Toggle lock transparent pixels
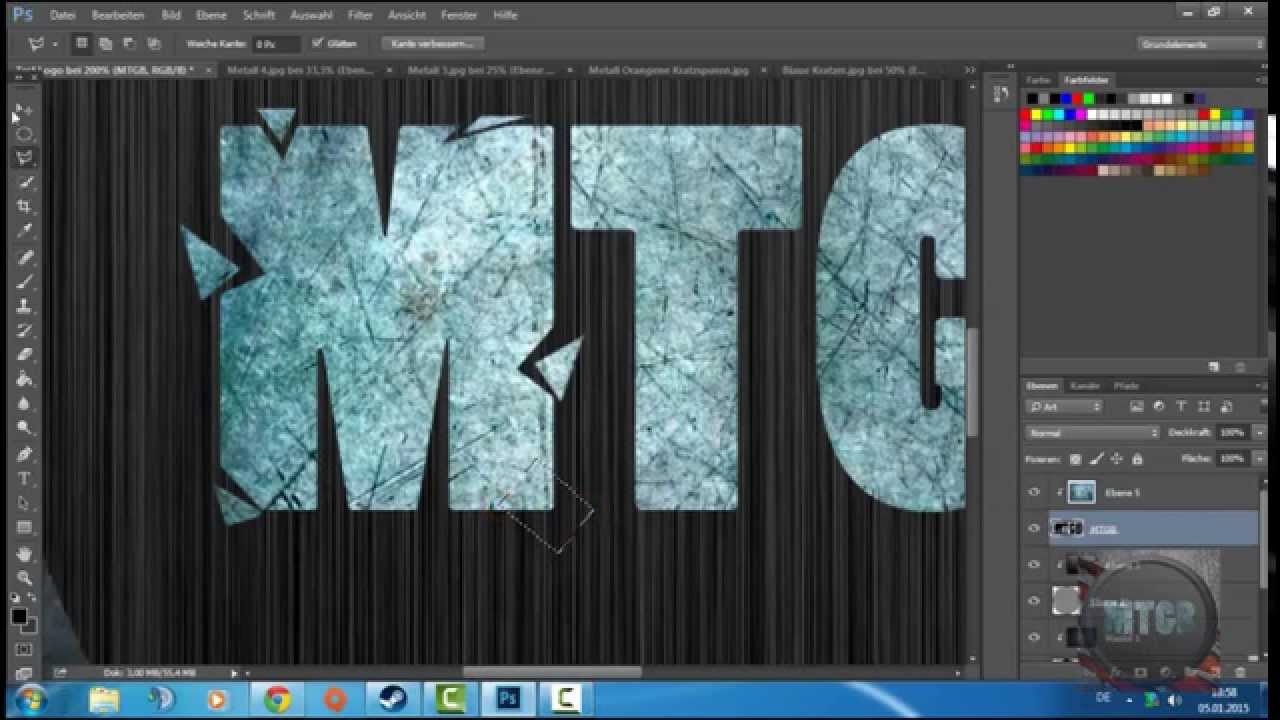1280x720 pixels. (1075, 459)
